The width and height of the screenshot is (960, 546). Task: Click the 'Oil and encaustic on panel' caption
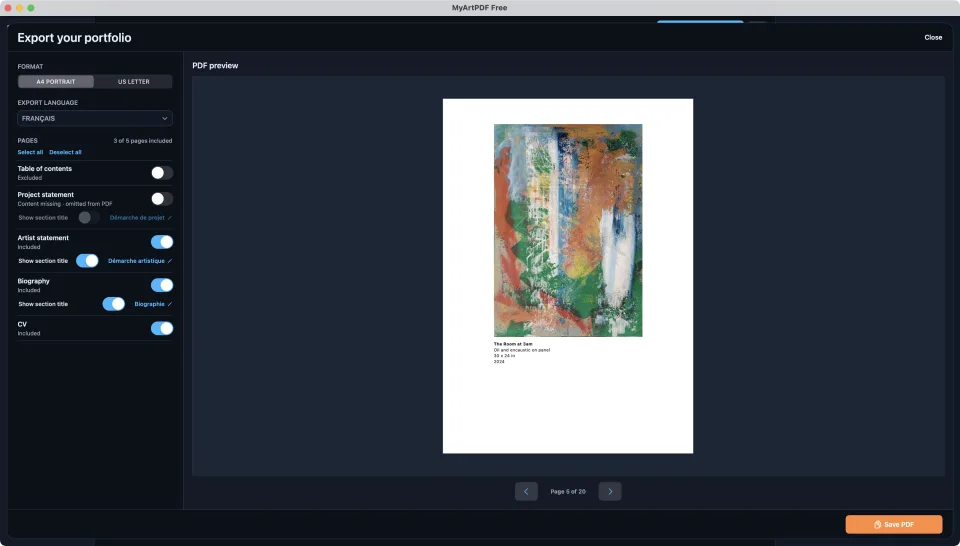pos(522,350)
